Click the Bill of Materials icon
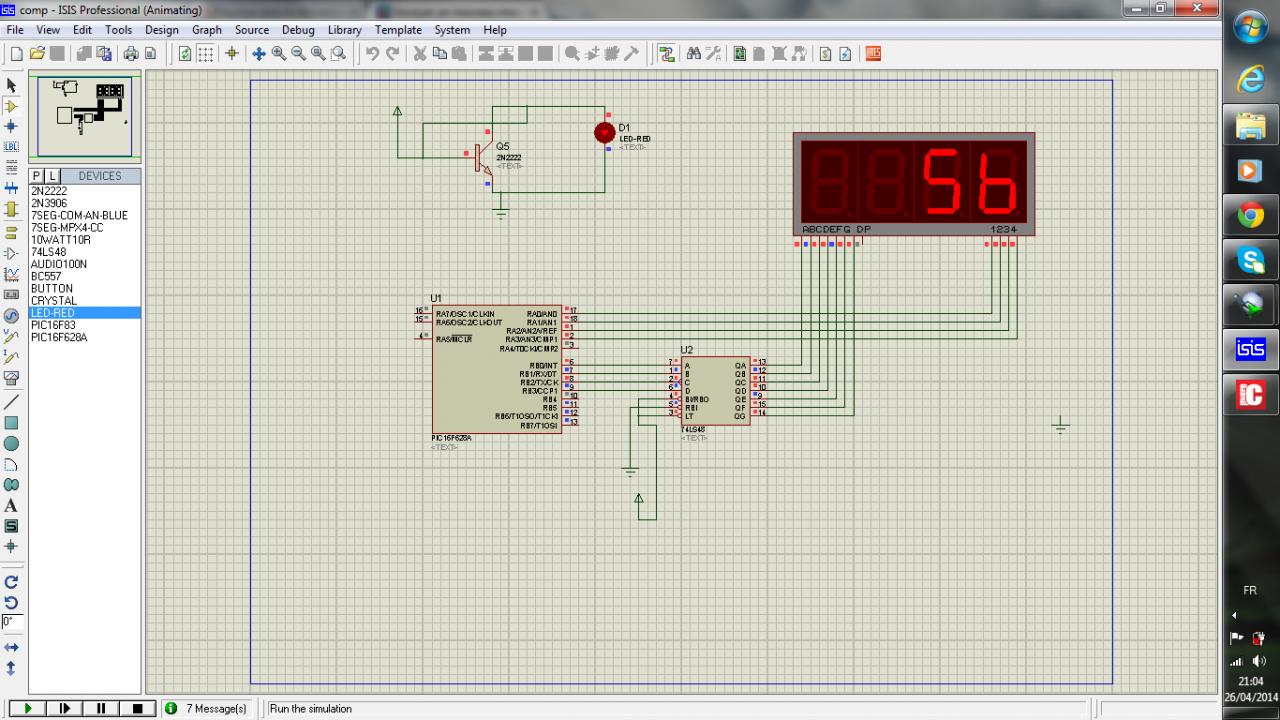The width and height of the screenshot is (1280, 720). coord(825,54)
